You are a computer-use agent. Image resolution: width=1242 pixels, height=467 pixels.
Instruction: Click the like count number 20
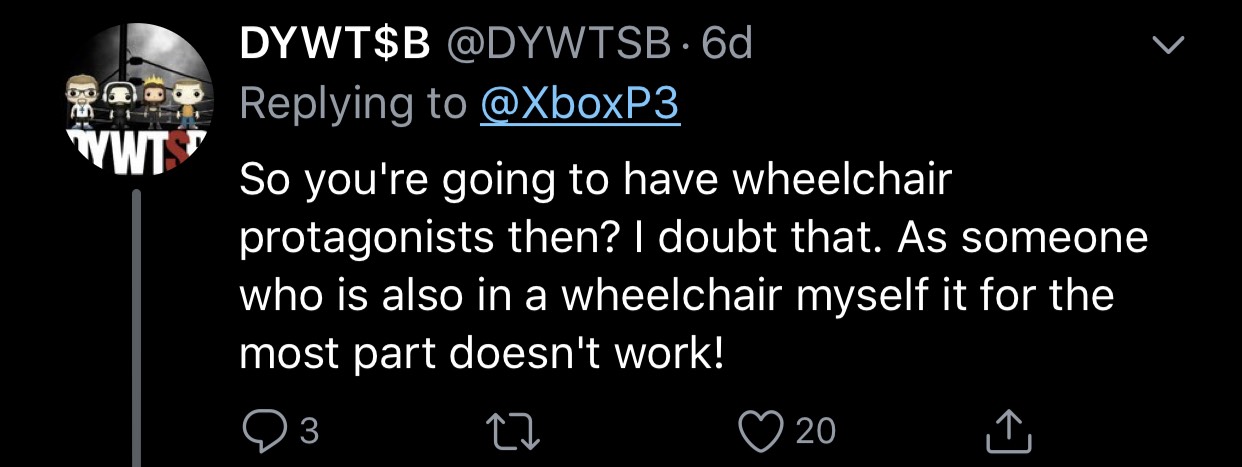pos(814,430)
